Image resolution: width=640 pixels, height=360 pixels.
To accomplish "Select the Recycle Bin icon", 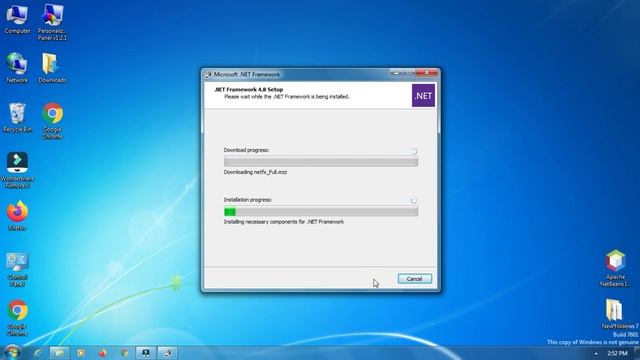I will pyautogui.click(x=17, y=118).
